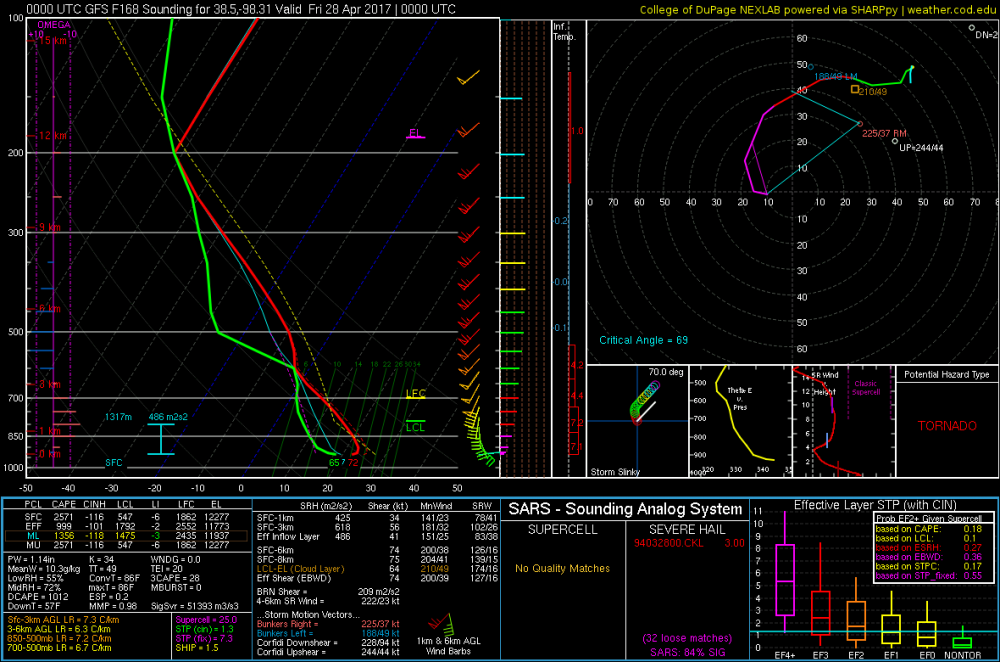Select the MU parcel row in table
1000x662 pixels.
pyautogui.click(x=124, y=545)
